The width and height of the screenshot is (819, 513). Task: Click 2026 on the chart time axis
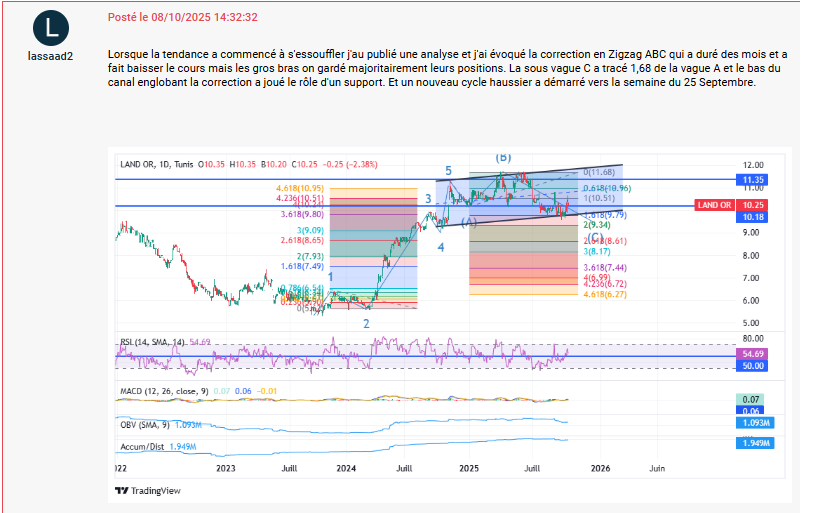600,467
